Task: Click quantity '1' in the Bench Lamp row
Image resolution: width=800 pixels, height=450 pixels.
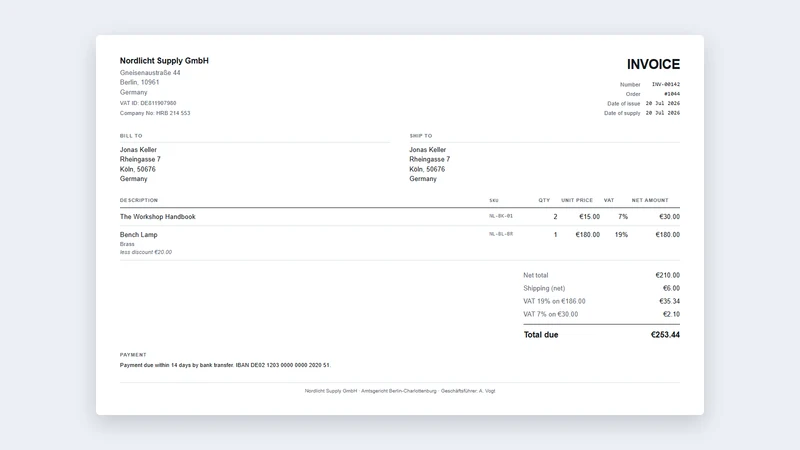Action: pyautogui.click(x=555, y=235)
